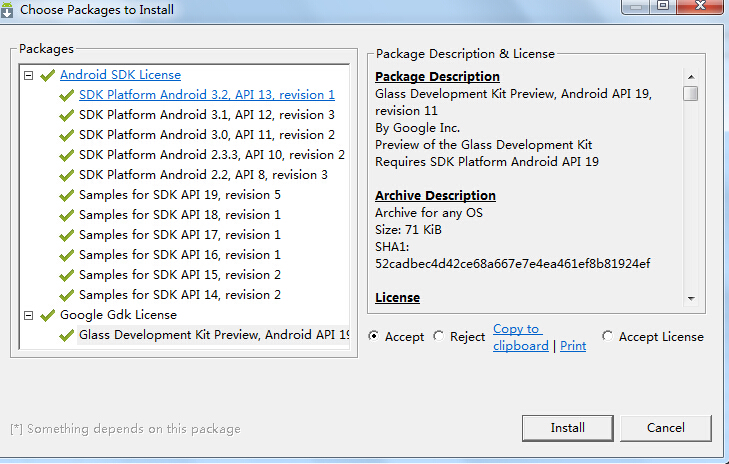
Task: Click green checkmark beside Android SDK License
Action: [x=47, y=75]
